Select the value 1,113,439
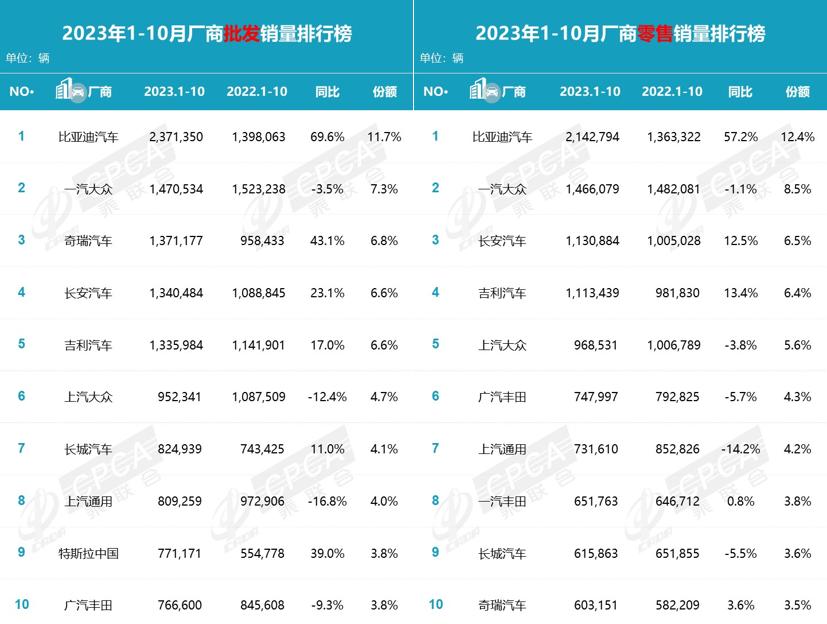This screenshot has height=624, width=827. (x=592, y=293)
